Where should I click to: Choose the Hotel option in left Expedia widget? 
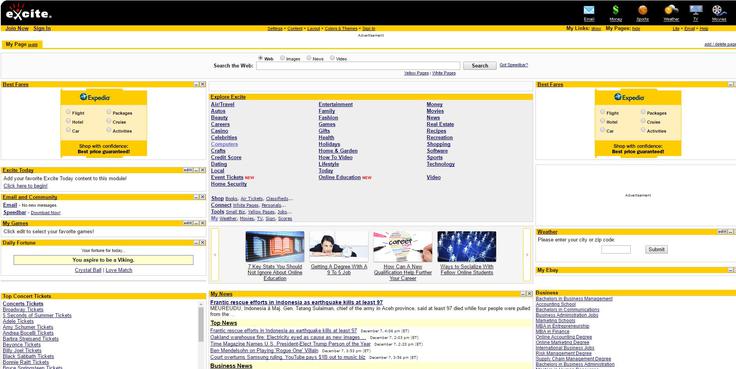[x=69, y=121]
